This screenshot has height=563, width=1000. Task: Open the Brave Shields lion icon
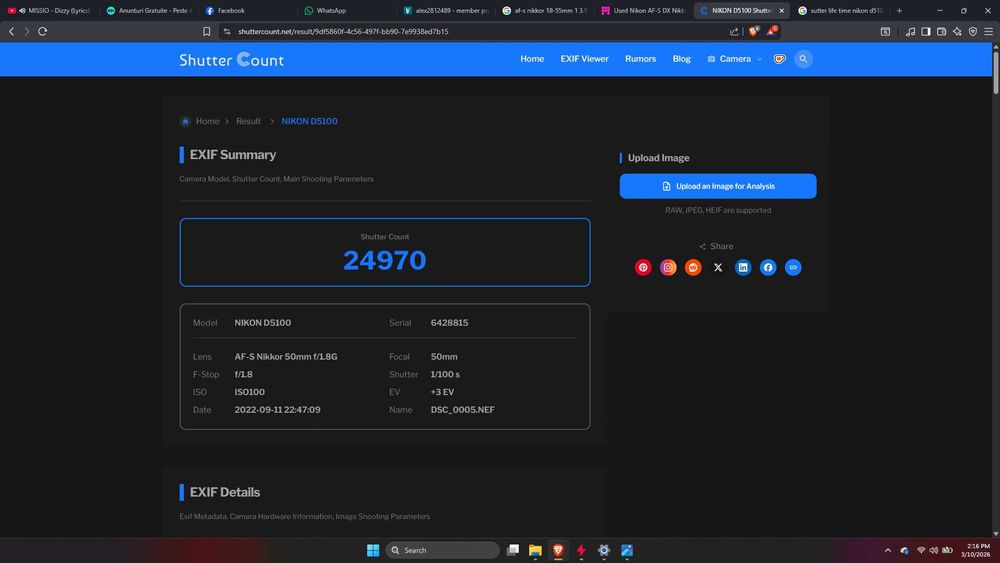point(754,31)
